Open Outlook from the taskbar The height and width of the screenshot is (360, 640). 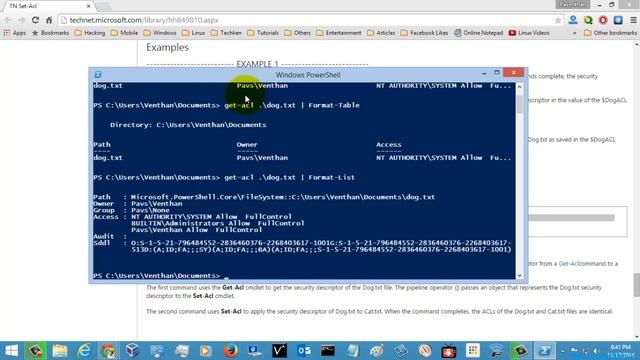coord(304,351)
